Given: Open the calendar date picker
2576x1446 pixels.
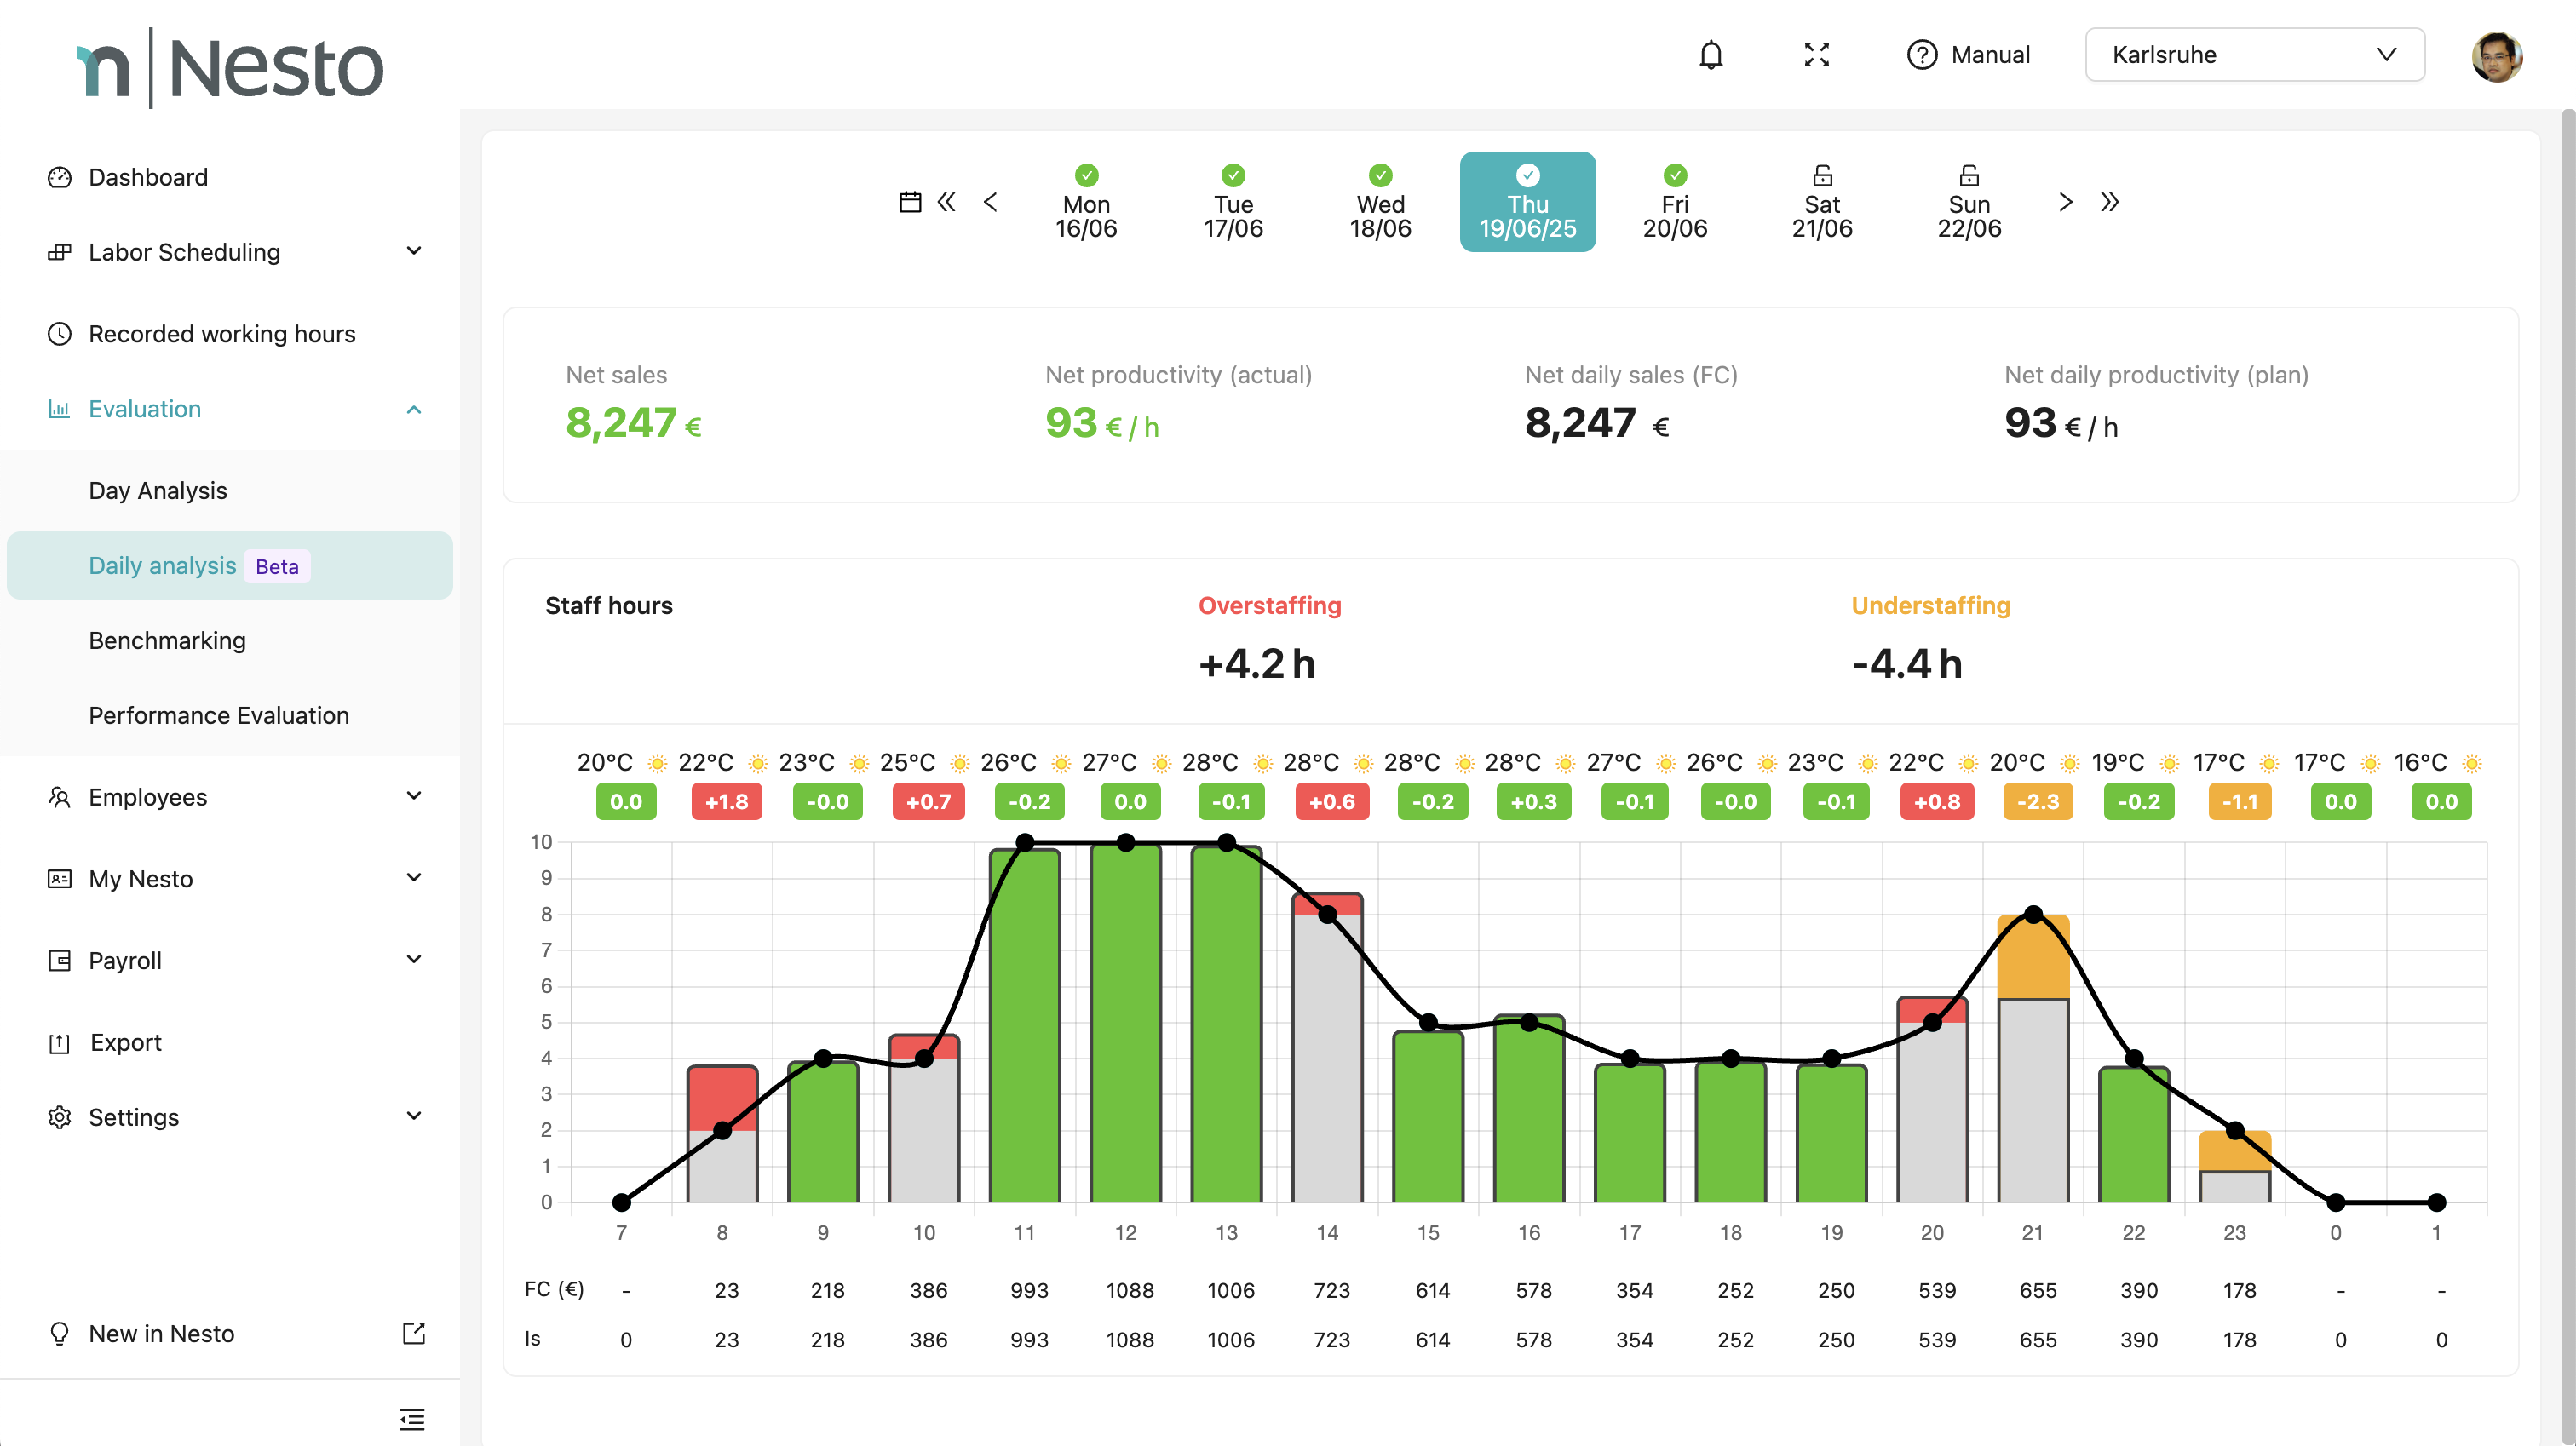Looking at the screenshot, I should coord(909,202).
